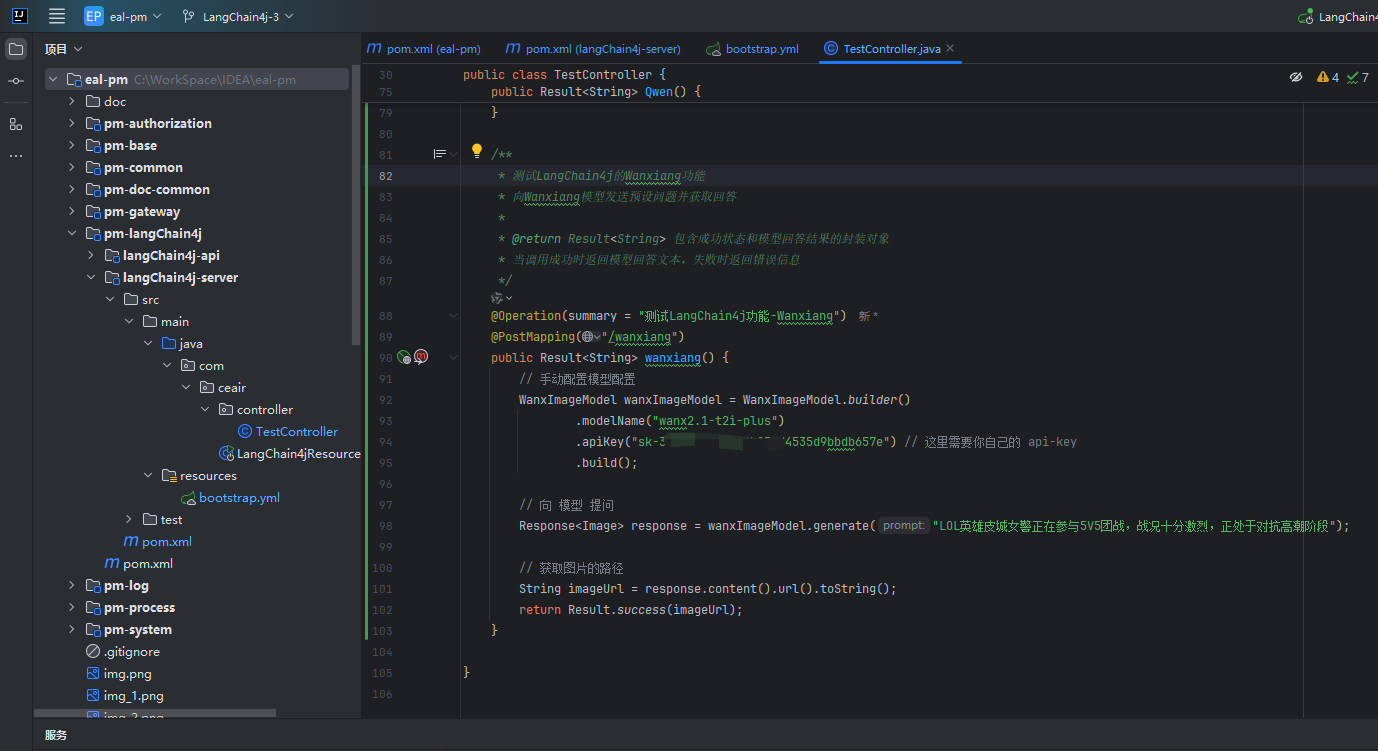Fold the doc comment at line 81
Image resolution: width=1378 pixels, height=751 pixels.
coord(453,154)
